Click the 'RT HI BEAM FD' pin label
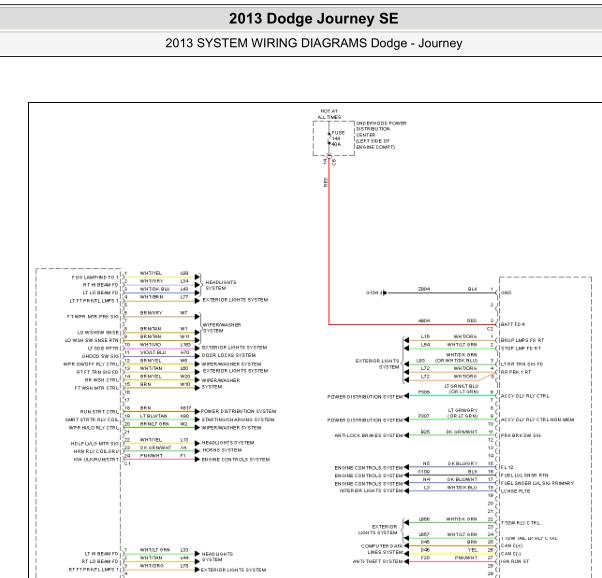This screenshot has height=578, width=602. [101, 285]
